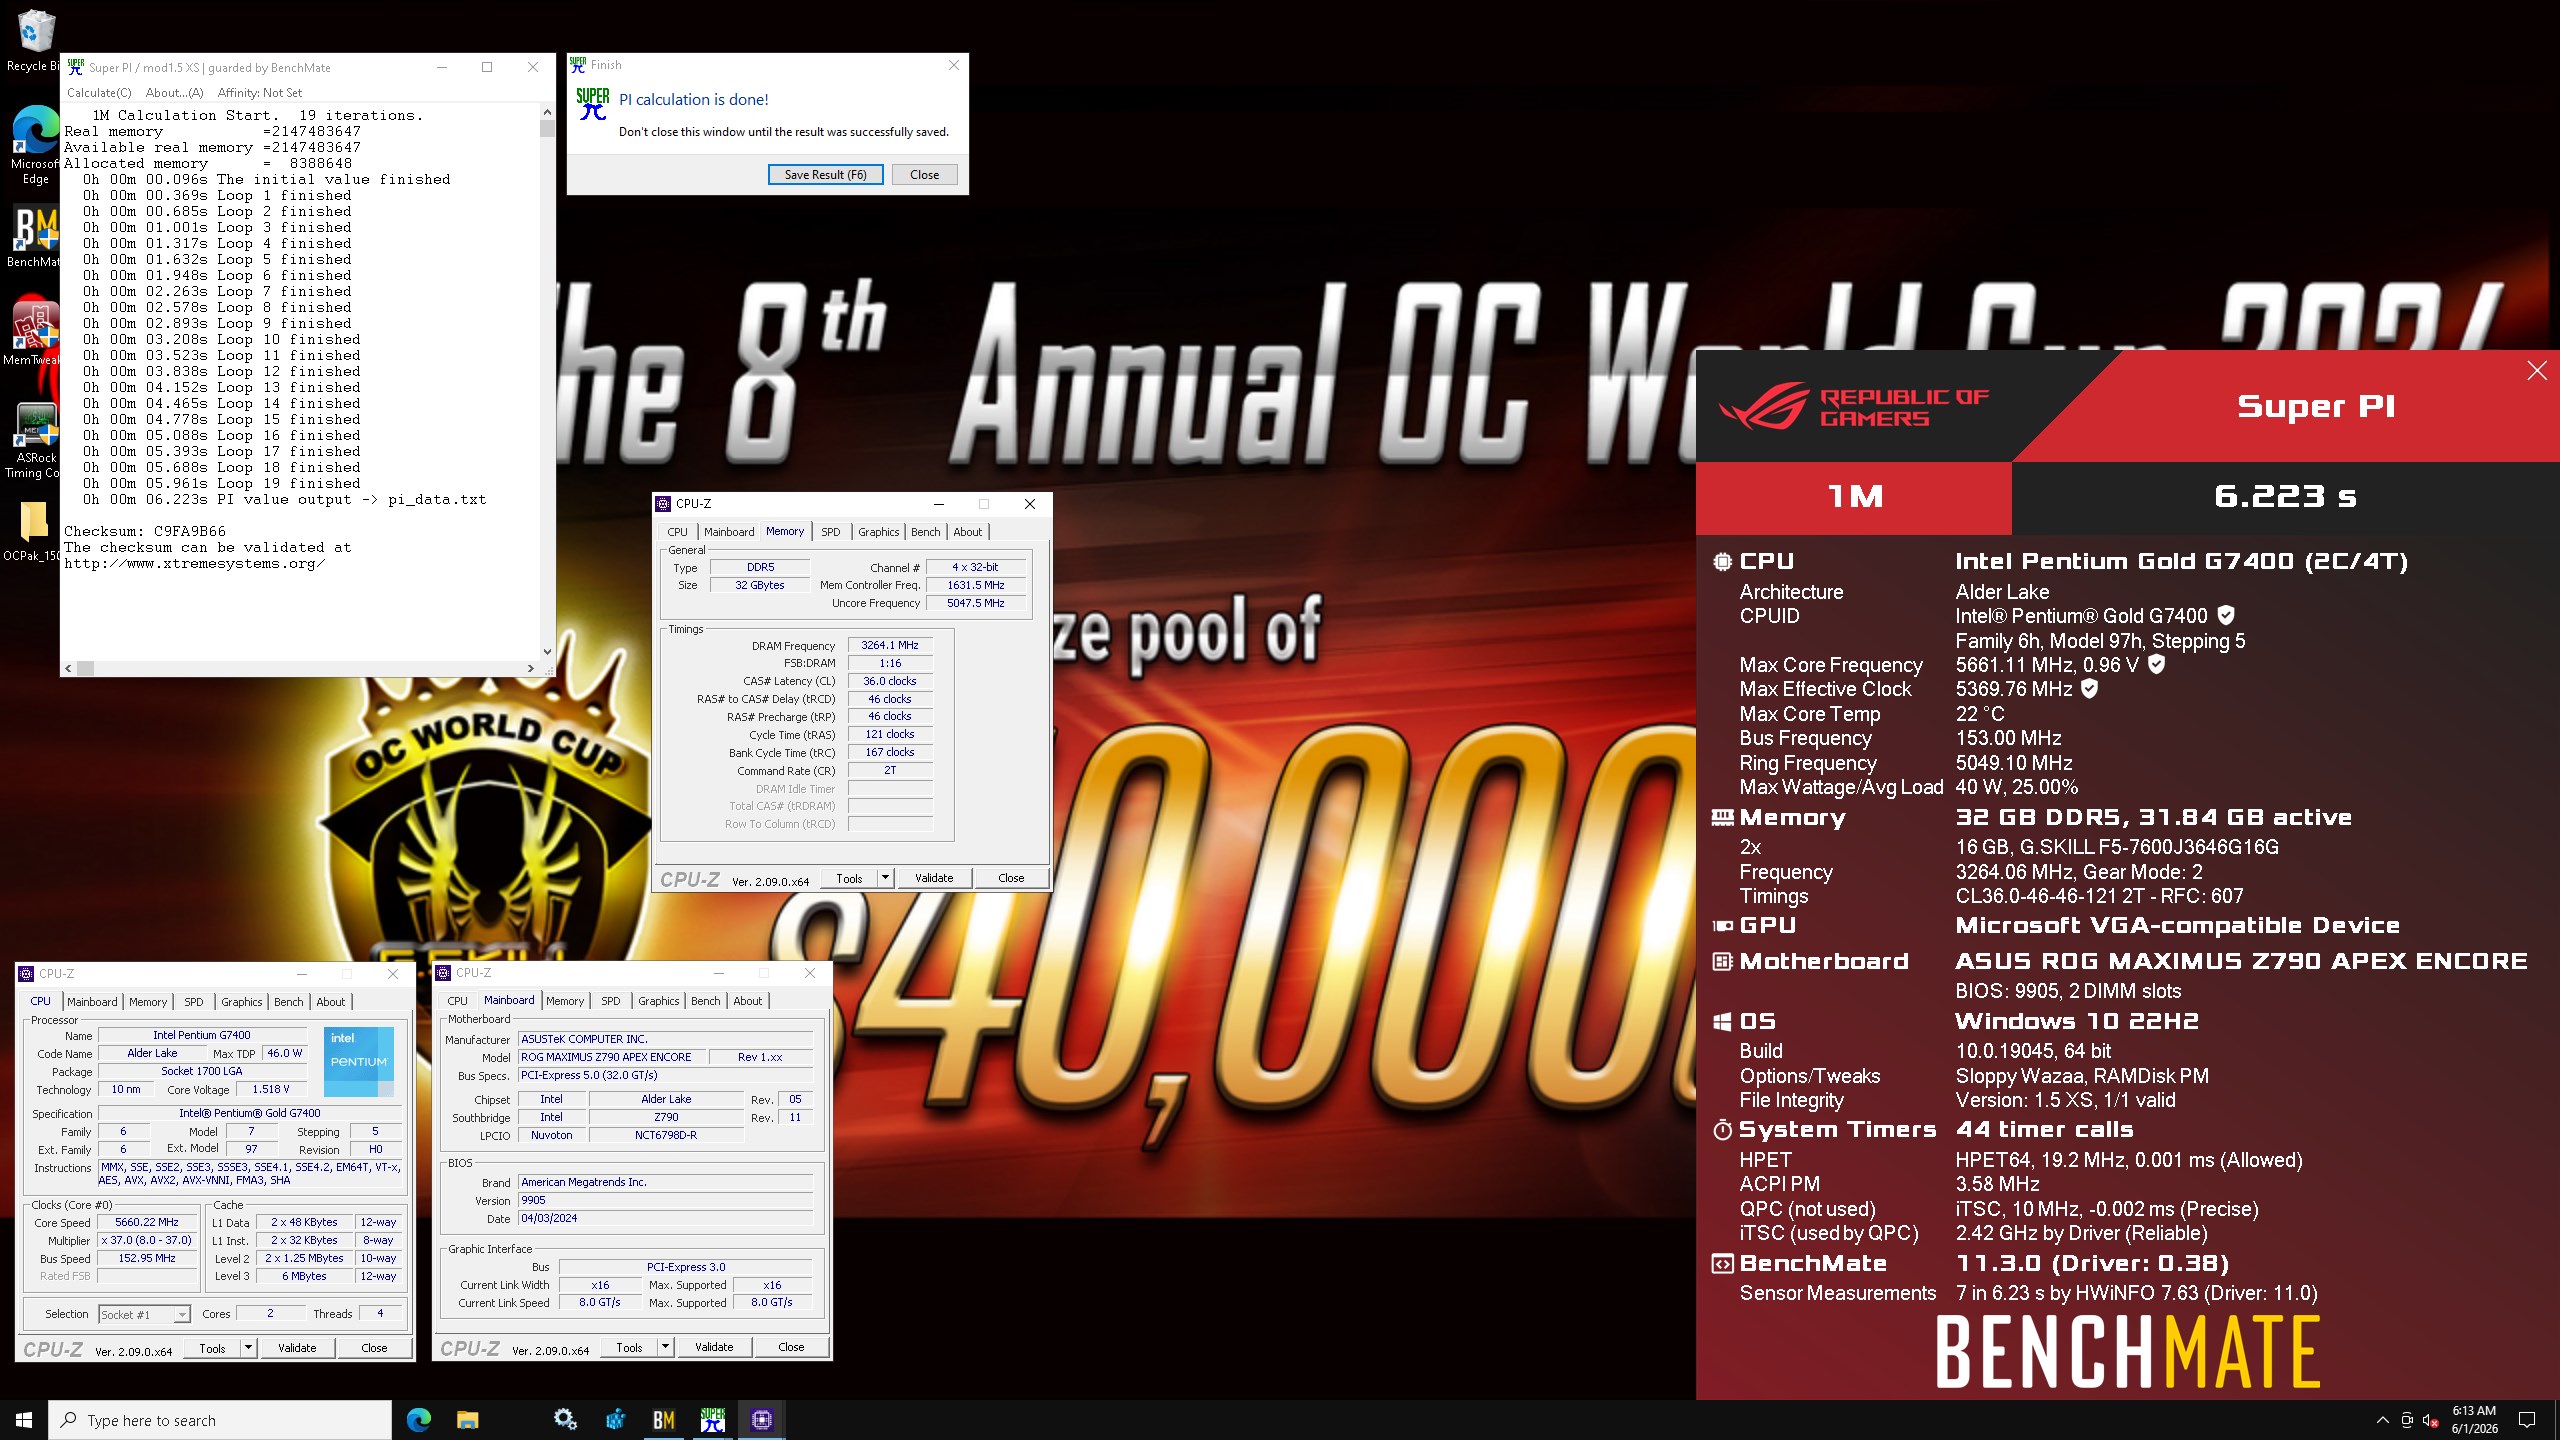Click the Type here to search box
Screen dimensions: 2560x1440
tap(220, 1420)
